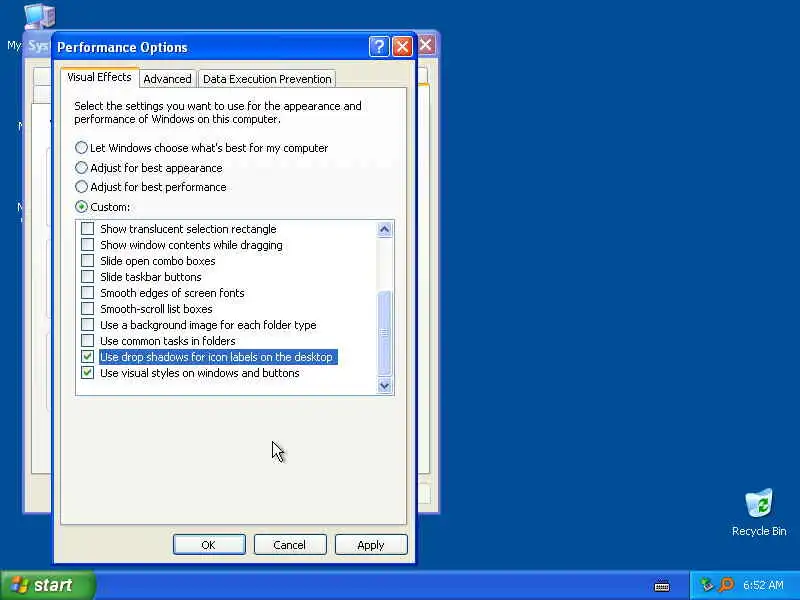Viewport: 800px width, 600px height.
Task: Click the Cancel button
Action: coord(290,544)
